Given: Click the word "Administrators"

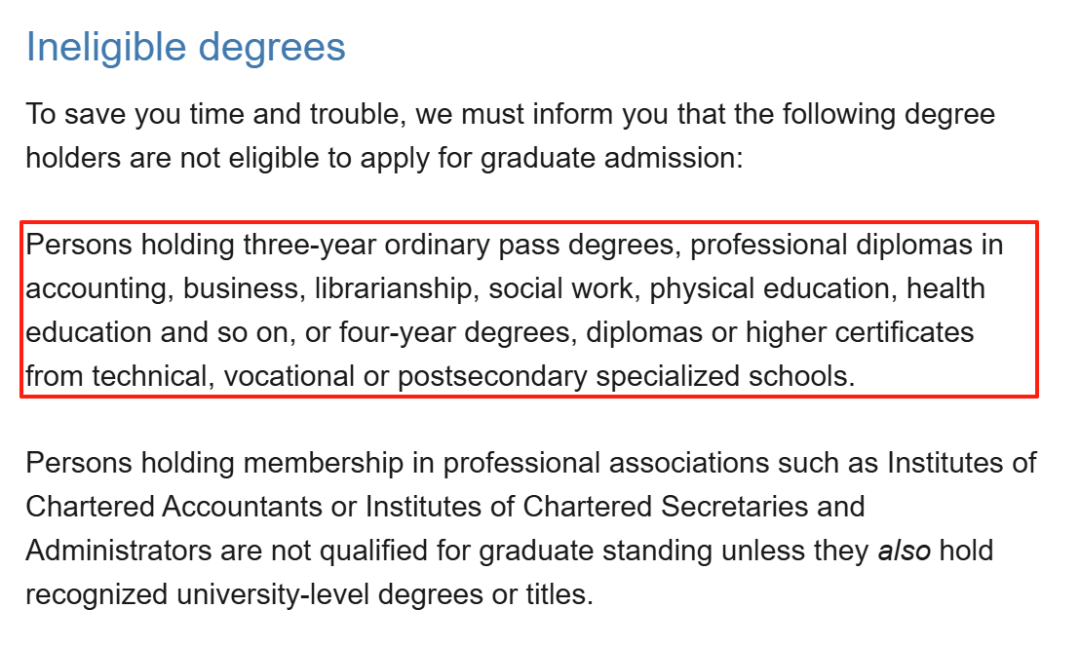Looking at the screenshot, I should click(x=118, y=551).
